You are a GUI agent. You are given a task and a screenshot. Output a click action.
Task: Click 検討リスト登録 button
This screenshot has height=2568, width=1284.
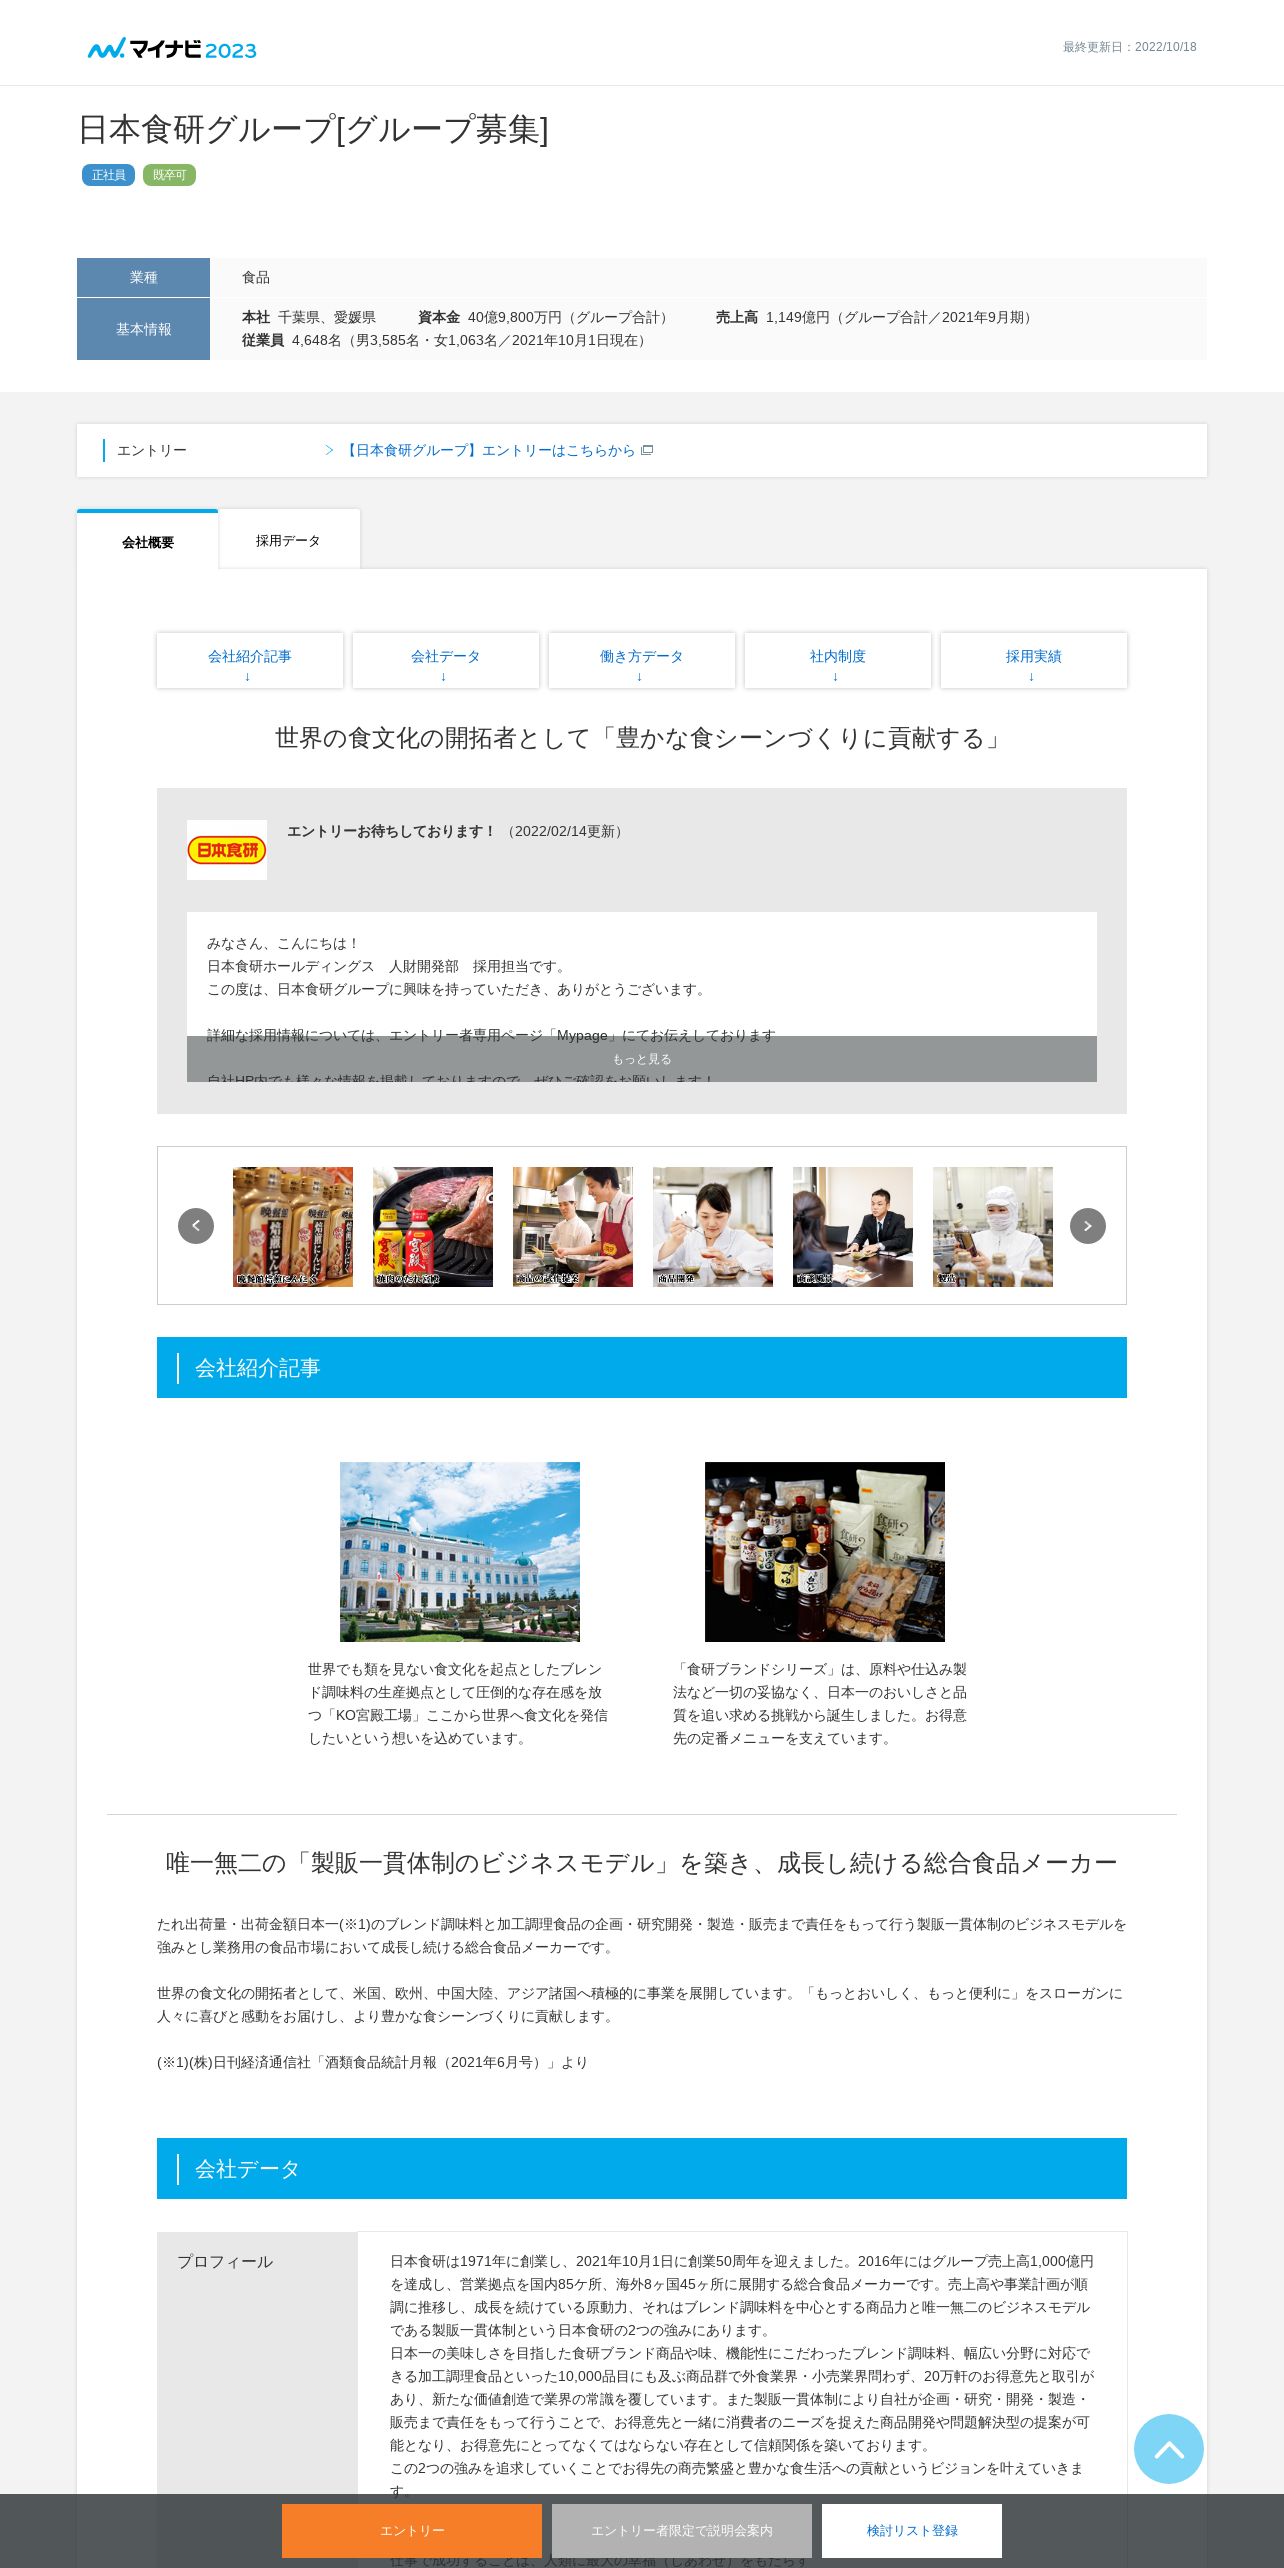[912, 2530]
